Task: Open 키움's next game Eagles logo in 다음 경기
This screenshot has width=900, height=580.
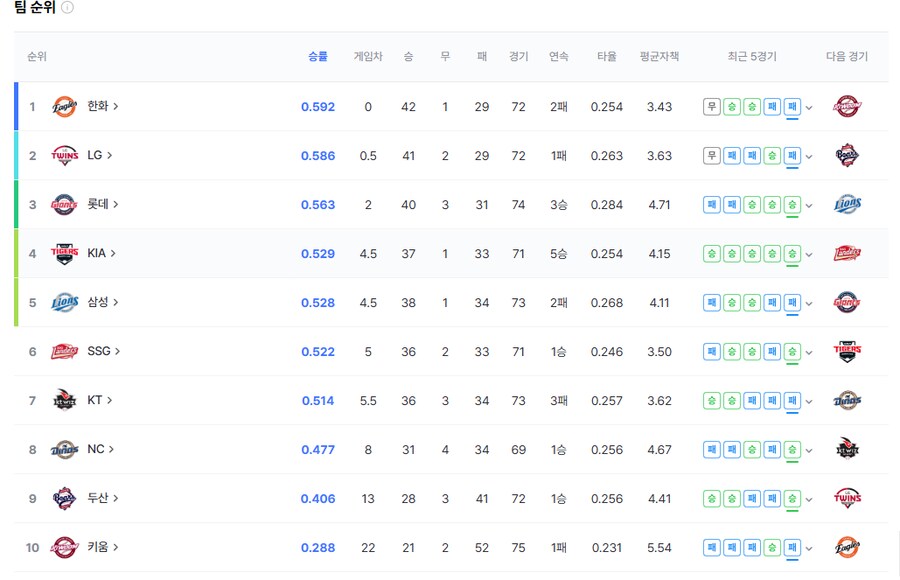Action: [x=847, y=548]
